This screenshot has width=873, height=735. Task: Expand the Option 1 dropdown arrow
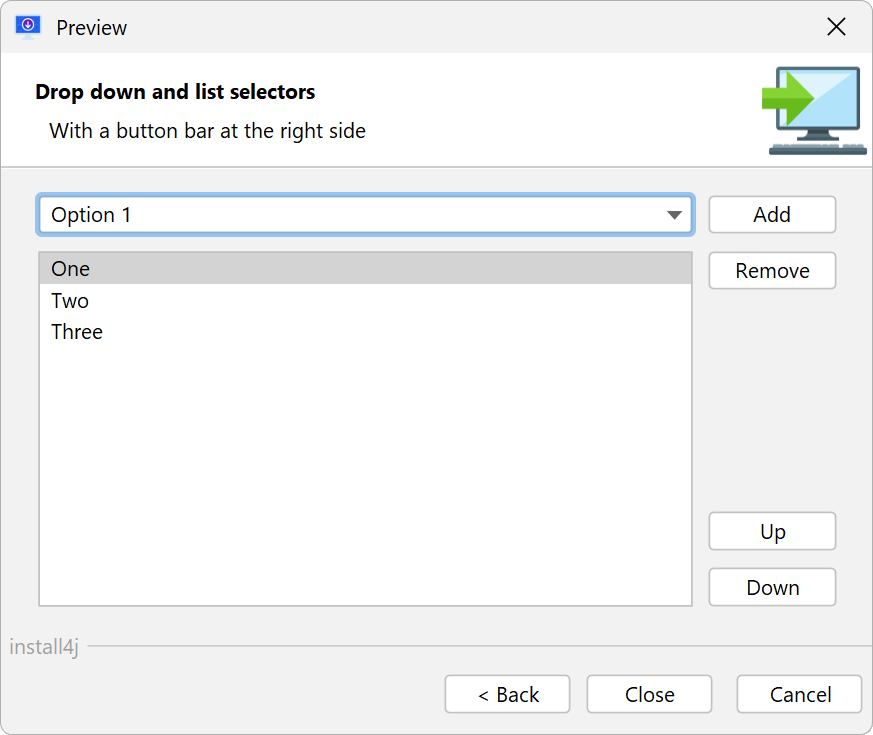click(674, 215)
